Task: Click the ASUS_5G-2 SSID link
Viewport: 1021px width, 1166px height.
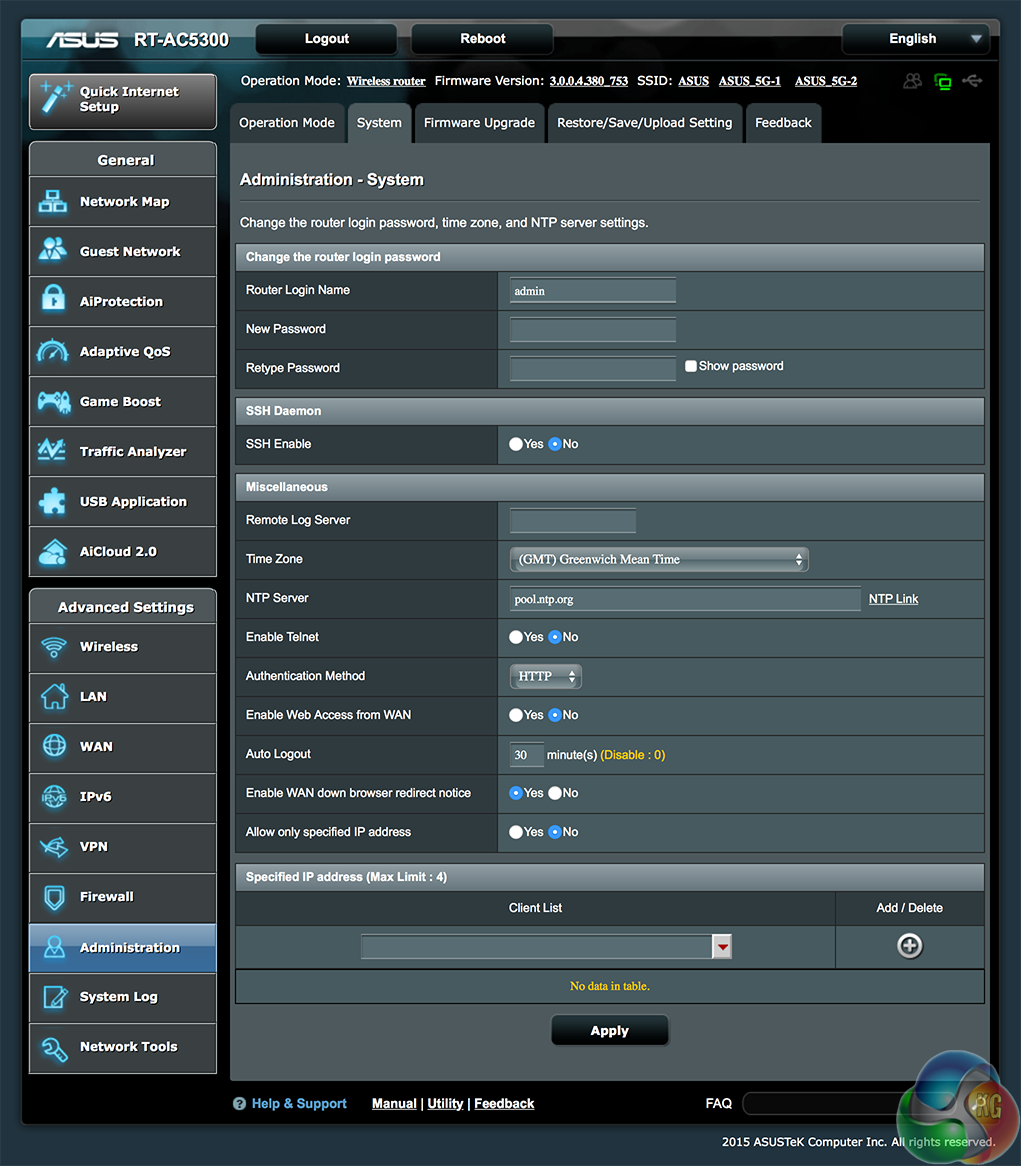Action: [x=825, y=81]
